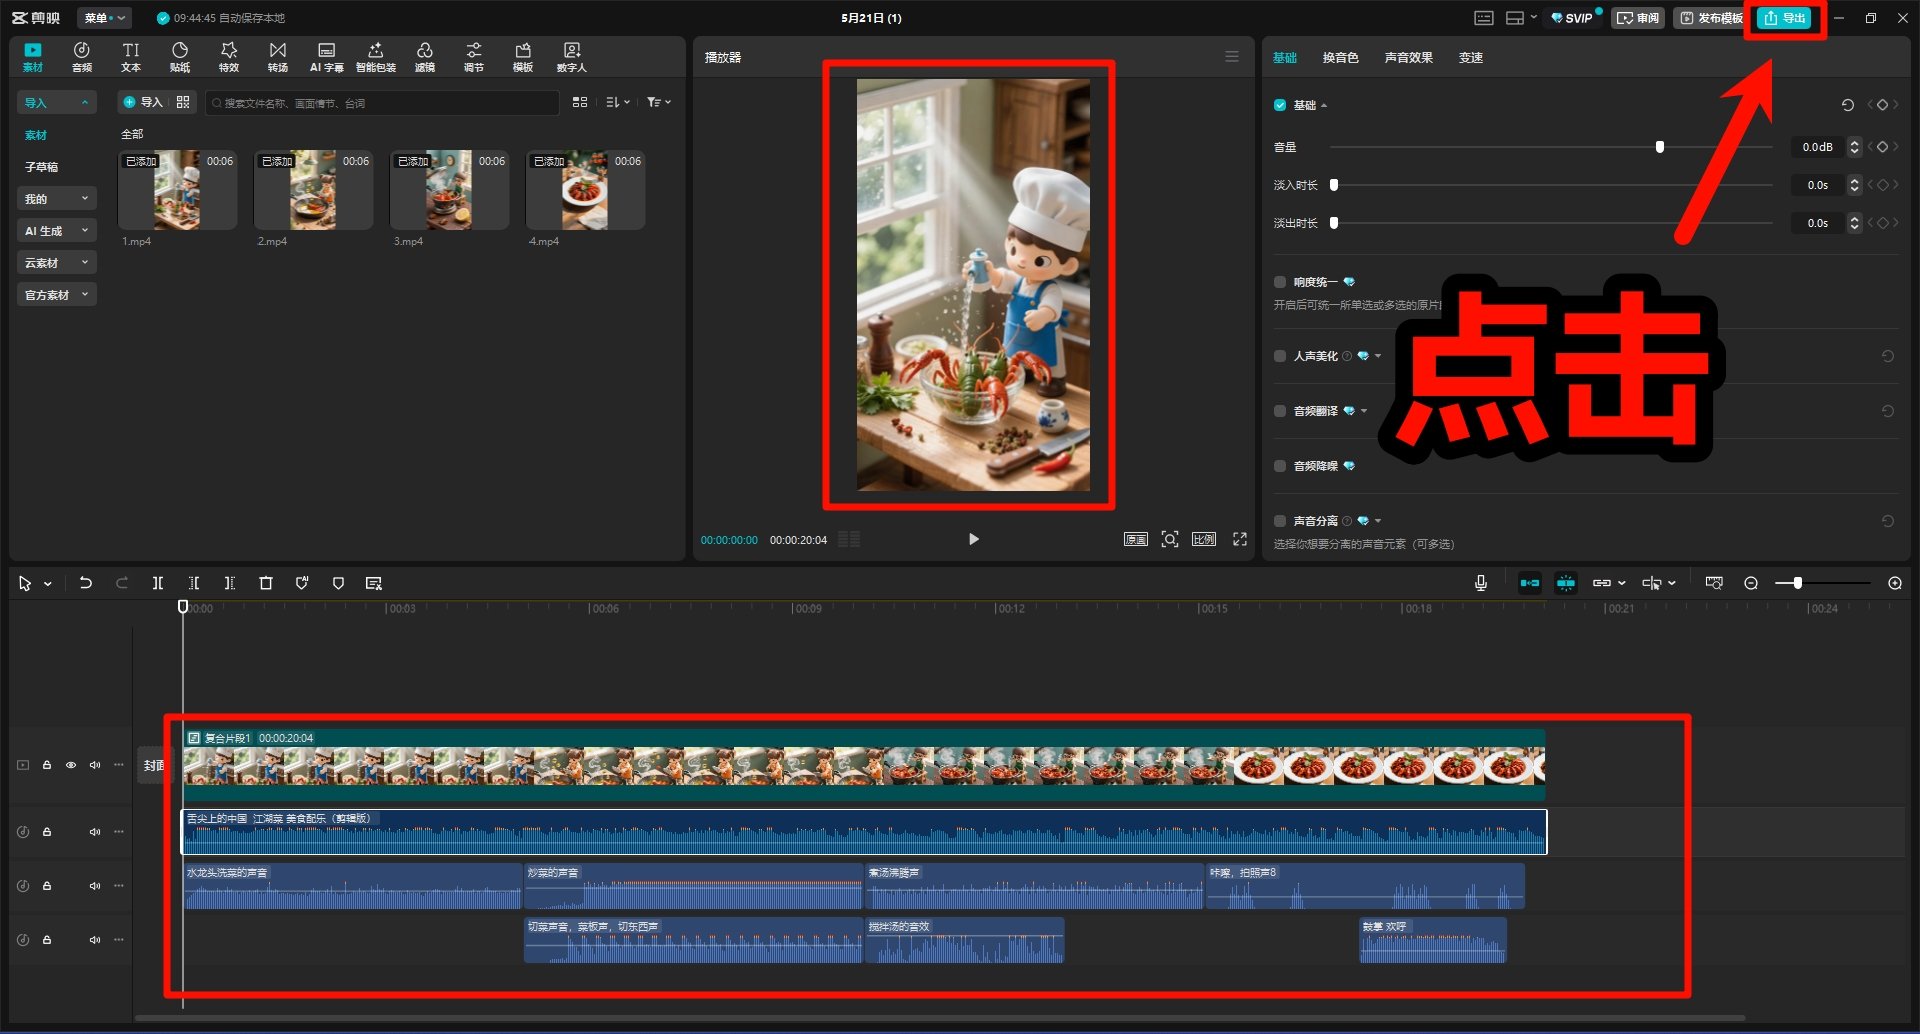Undo the last edit
This screenshot has height=1034, width=1920.
tap(86, 583)
